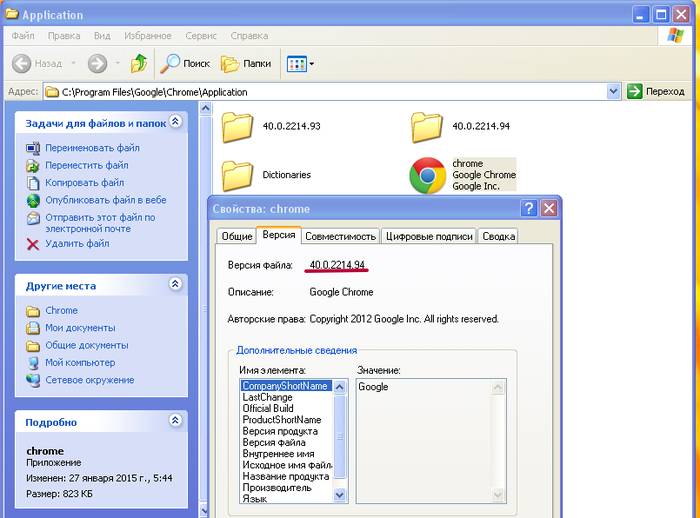This screenshot has width=700, height=518.
Task: Select the 40.0.2214.94 folder
Action: [x=460, y=127]
